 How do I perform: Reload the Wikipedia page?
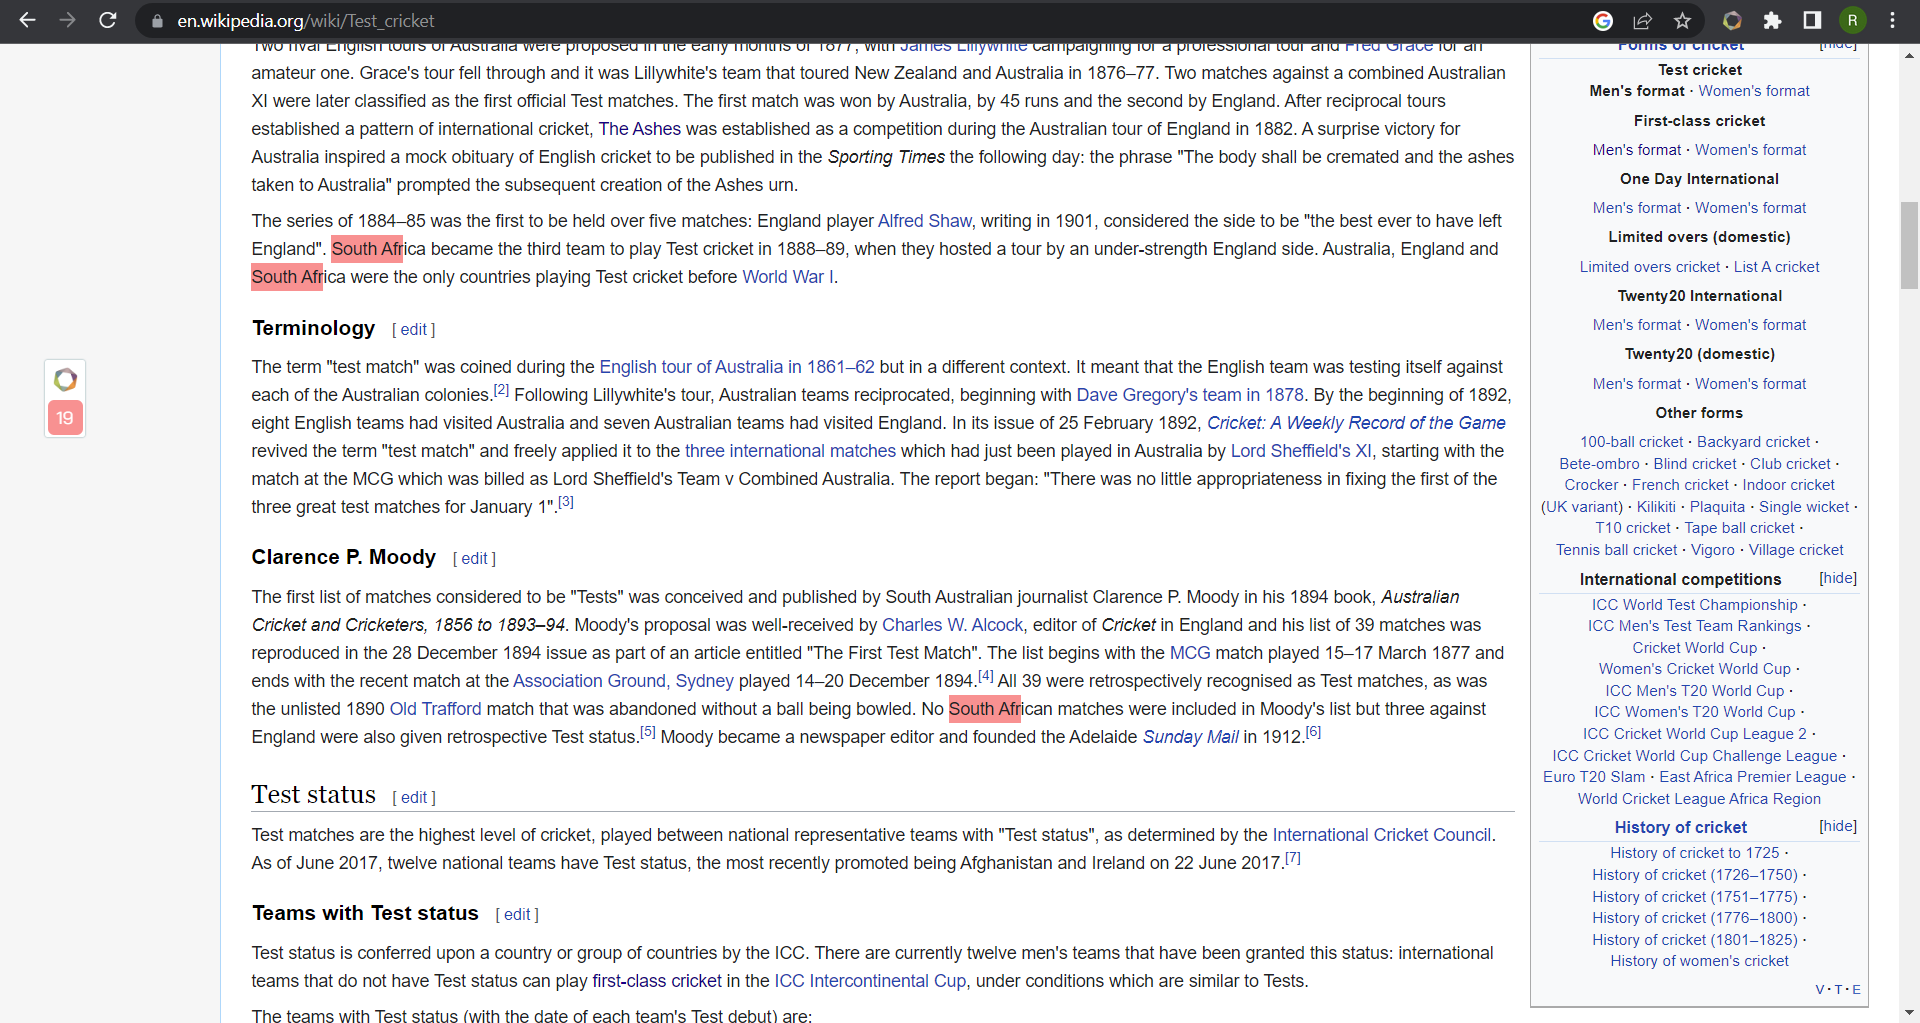pyautogui.click(x=108, y=20)
